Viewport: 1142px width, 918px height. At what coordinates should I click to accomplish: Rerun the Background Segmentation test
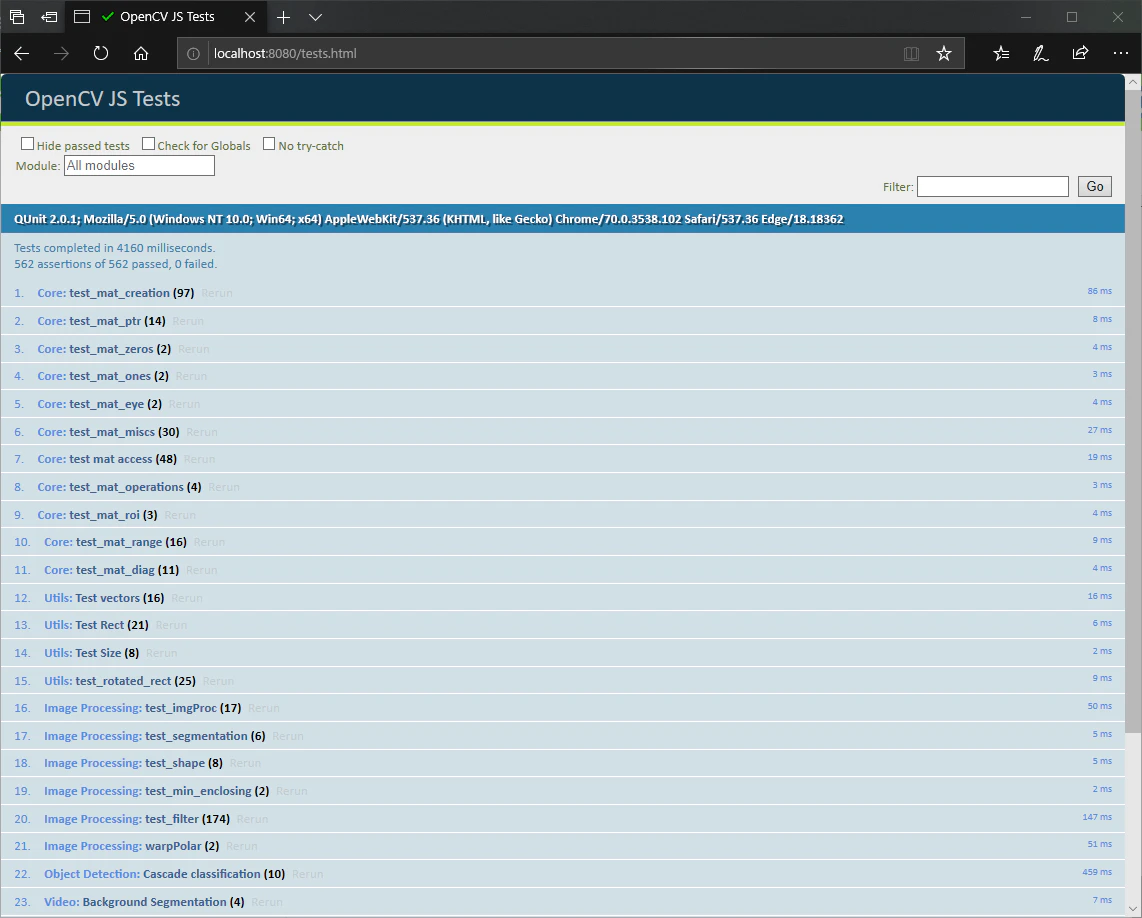click(x=267, y=902)
